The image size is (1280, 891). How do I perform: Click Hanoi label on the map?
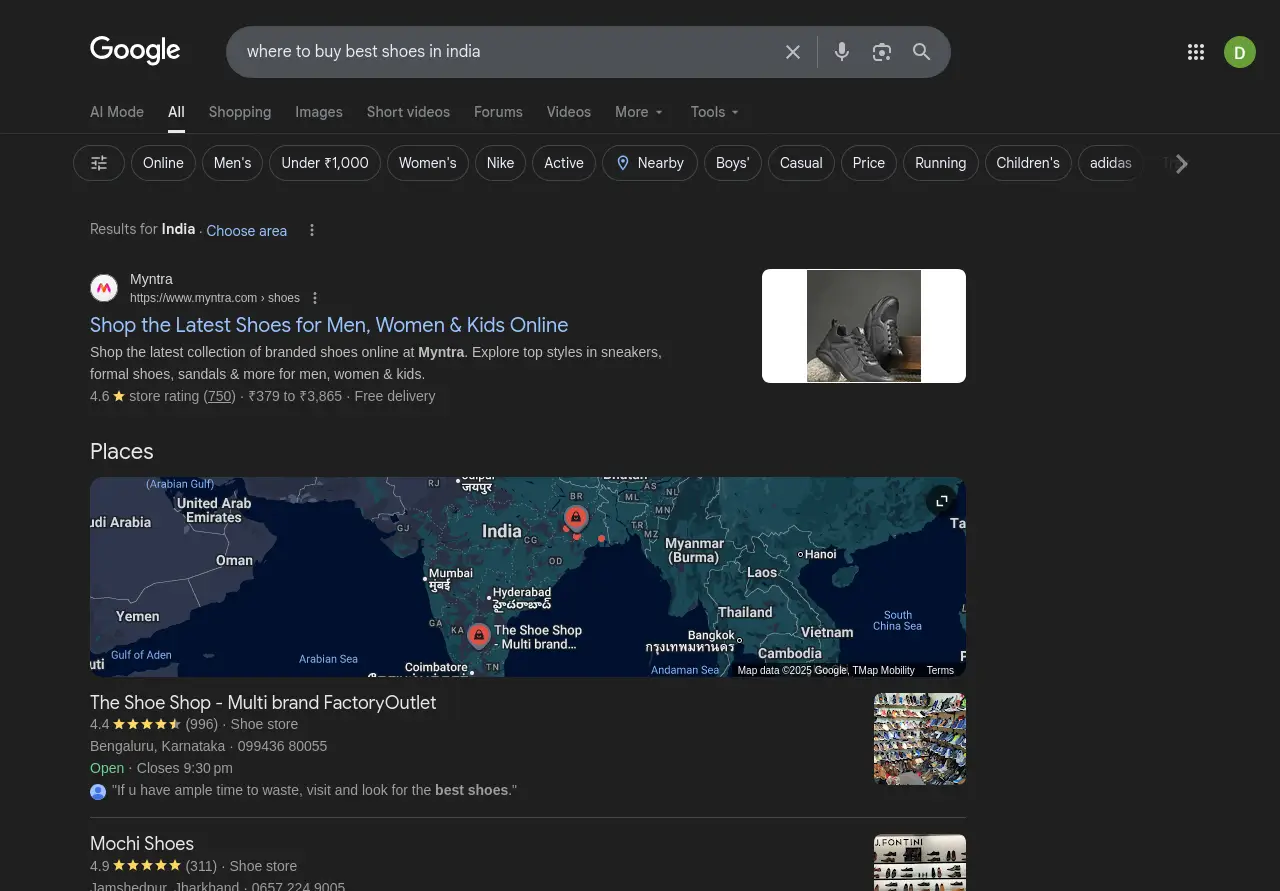[820, 554]
